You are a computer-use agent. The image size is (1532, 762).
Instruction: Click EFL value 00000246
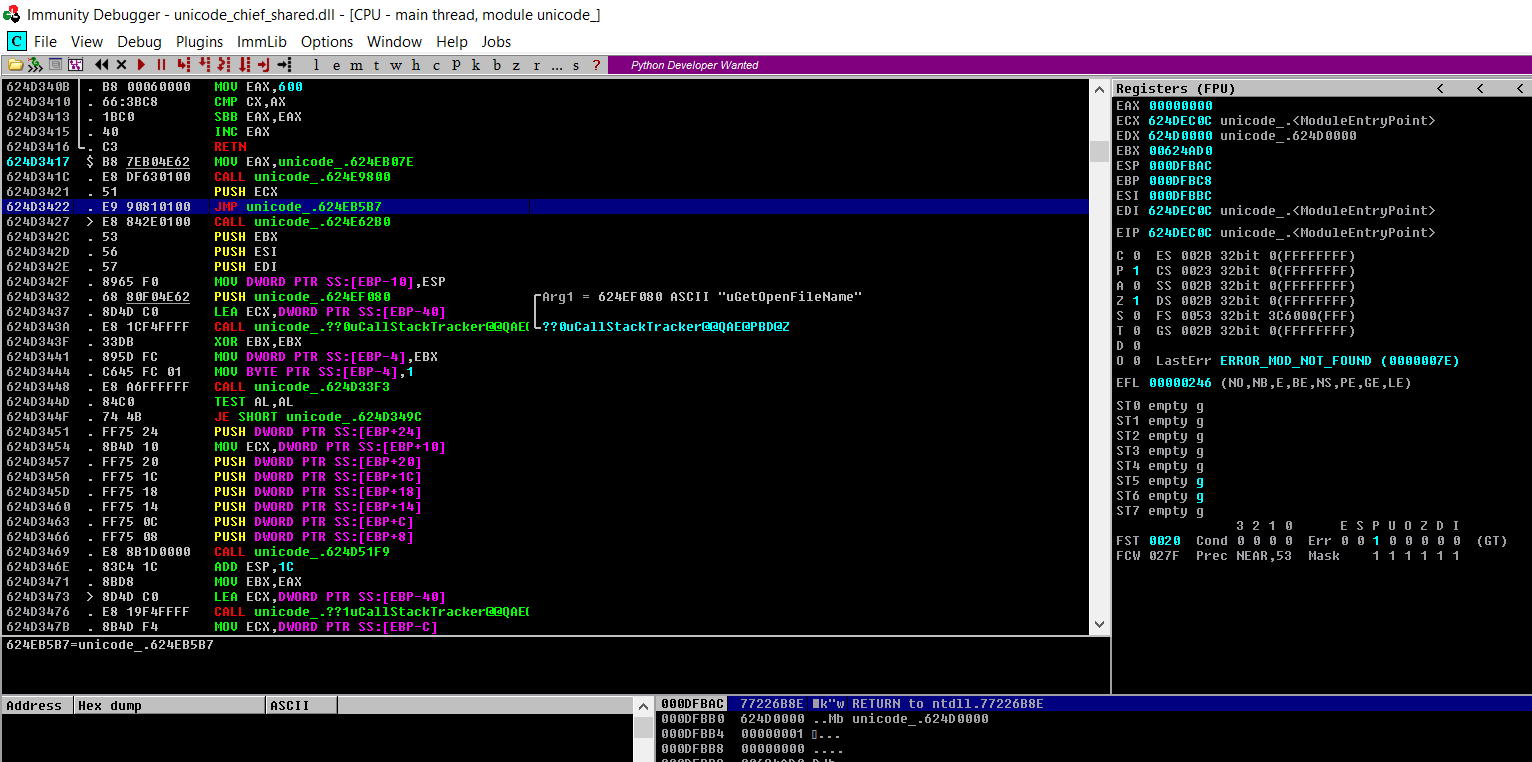pos(1180,382)
